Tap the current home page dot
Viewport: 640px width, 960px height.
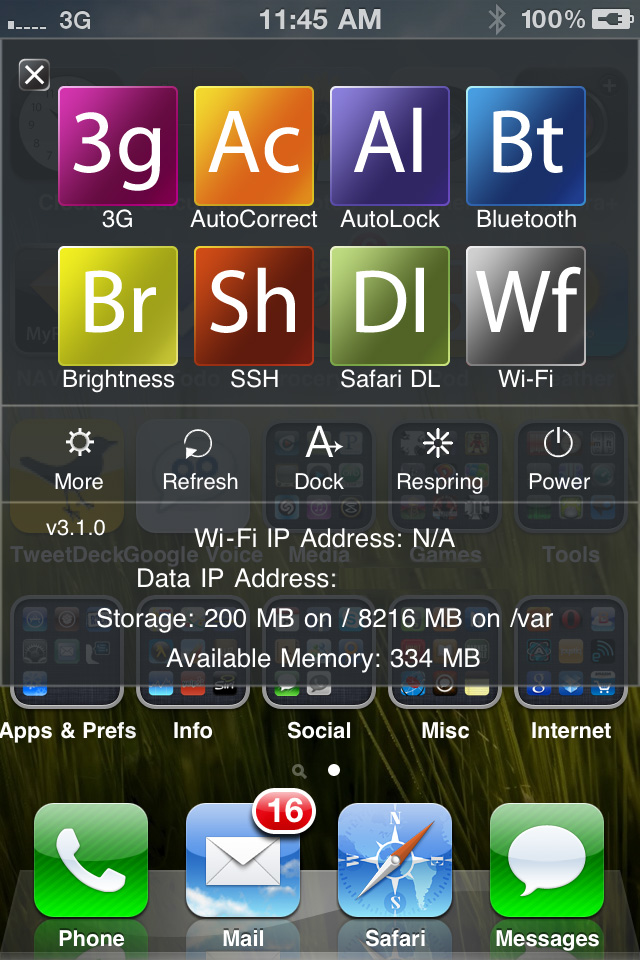[x=334, y=770]
